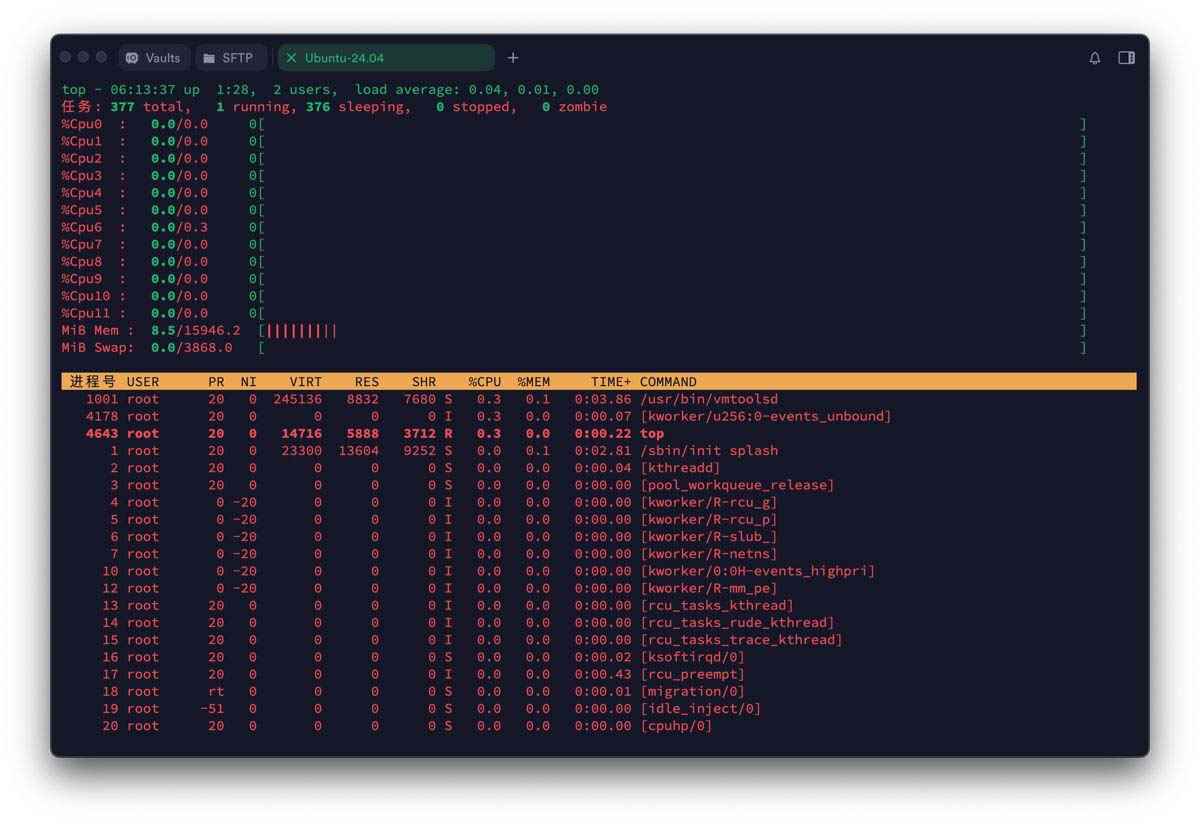Click the total memory value 15946.2

pyautogui.click(x=212, y=330)
